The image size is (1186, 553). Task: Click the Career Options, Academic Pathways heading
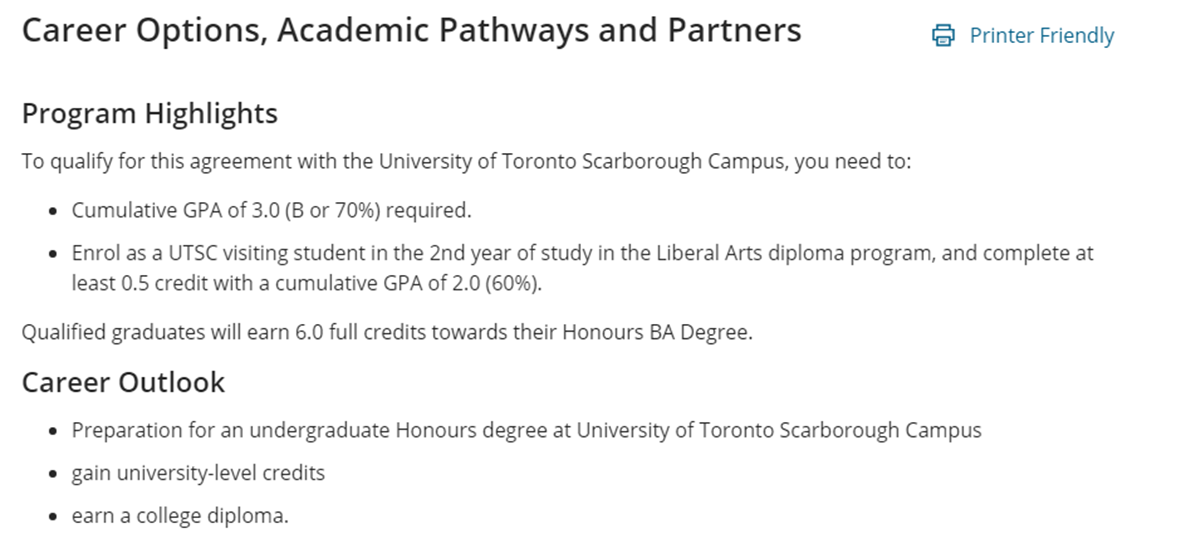[411, 31]
